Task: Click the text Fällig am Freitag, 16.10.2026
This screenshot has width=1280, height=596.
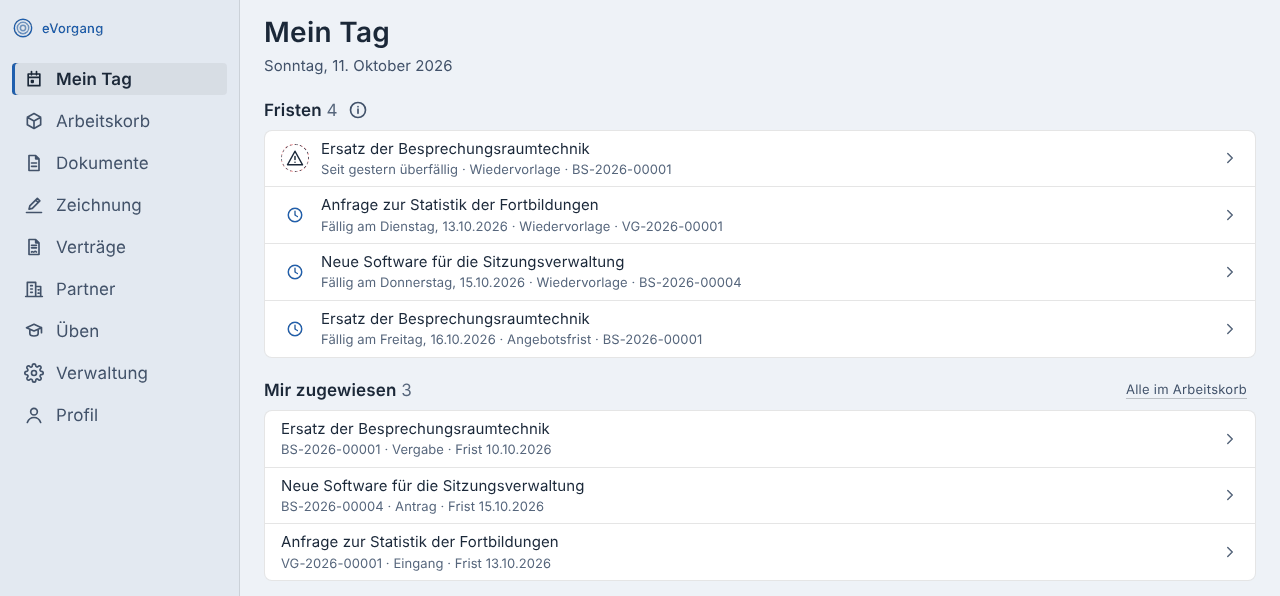Action: pyautogui.click(x=408, y=340)
